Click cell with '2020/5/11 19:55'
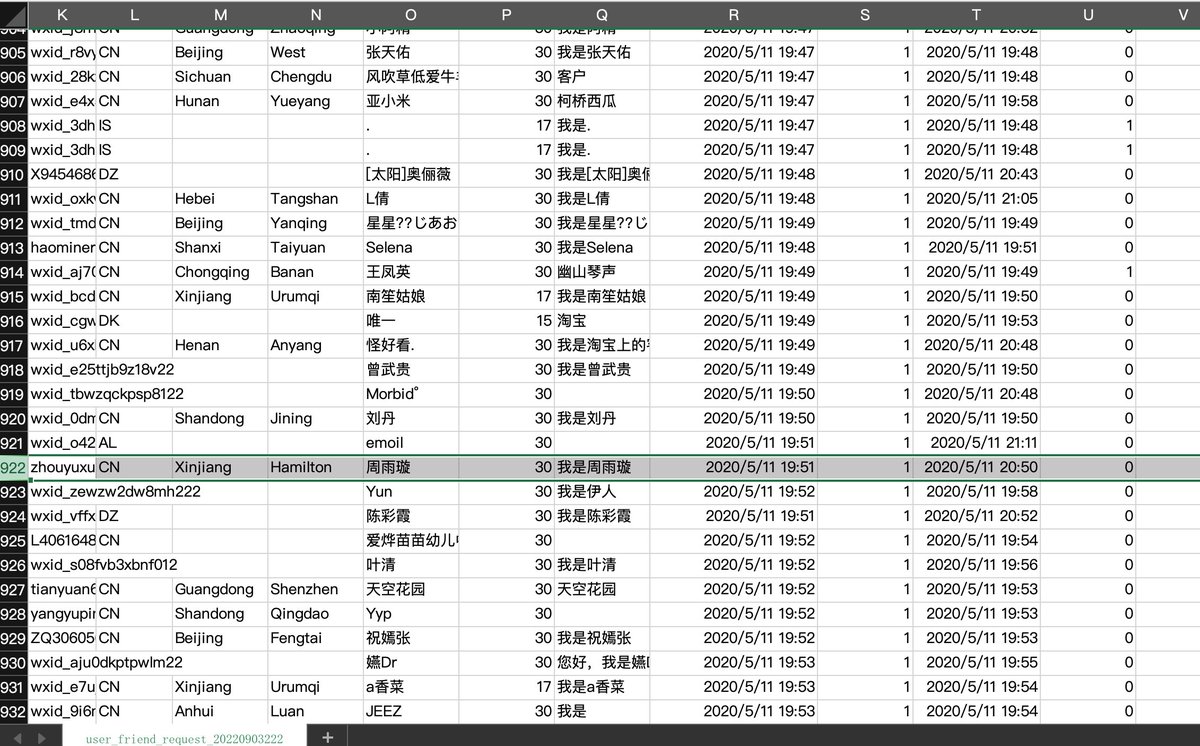This screenshot has width=1200, height=746. click(976, 662)
